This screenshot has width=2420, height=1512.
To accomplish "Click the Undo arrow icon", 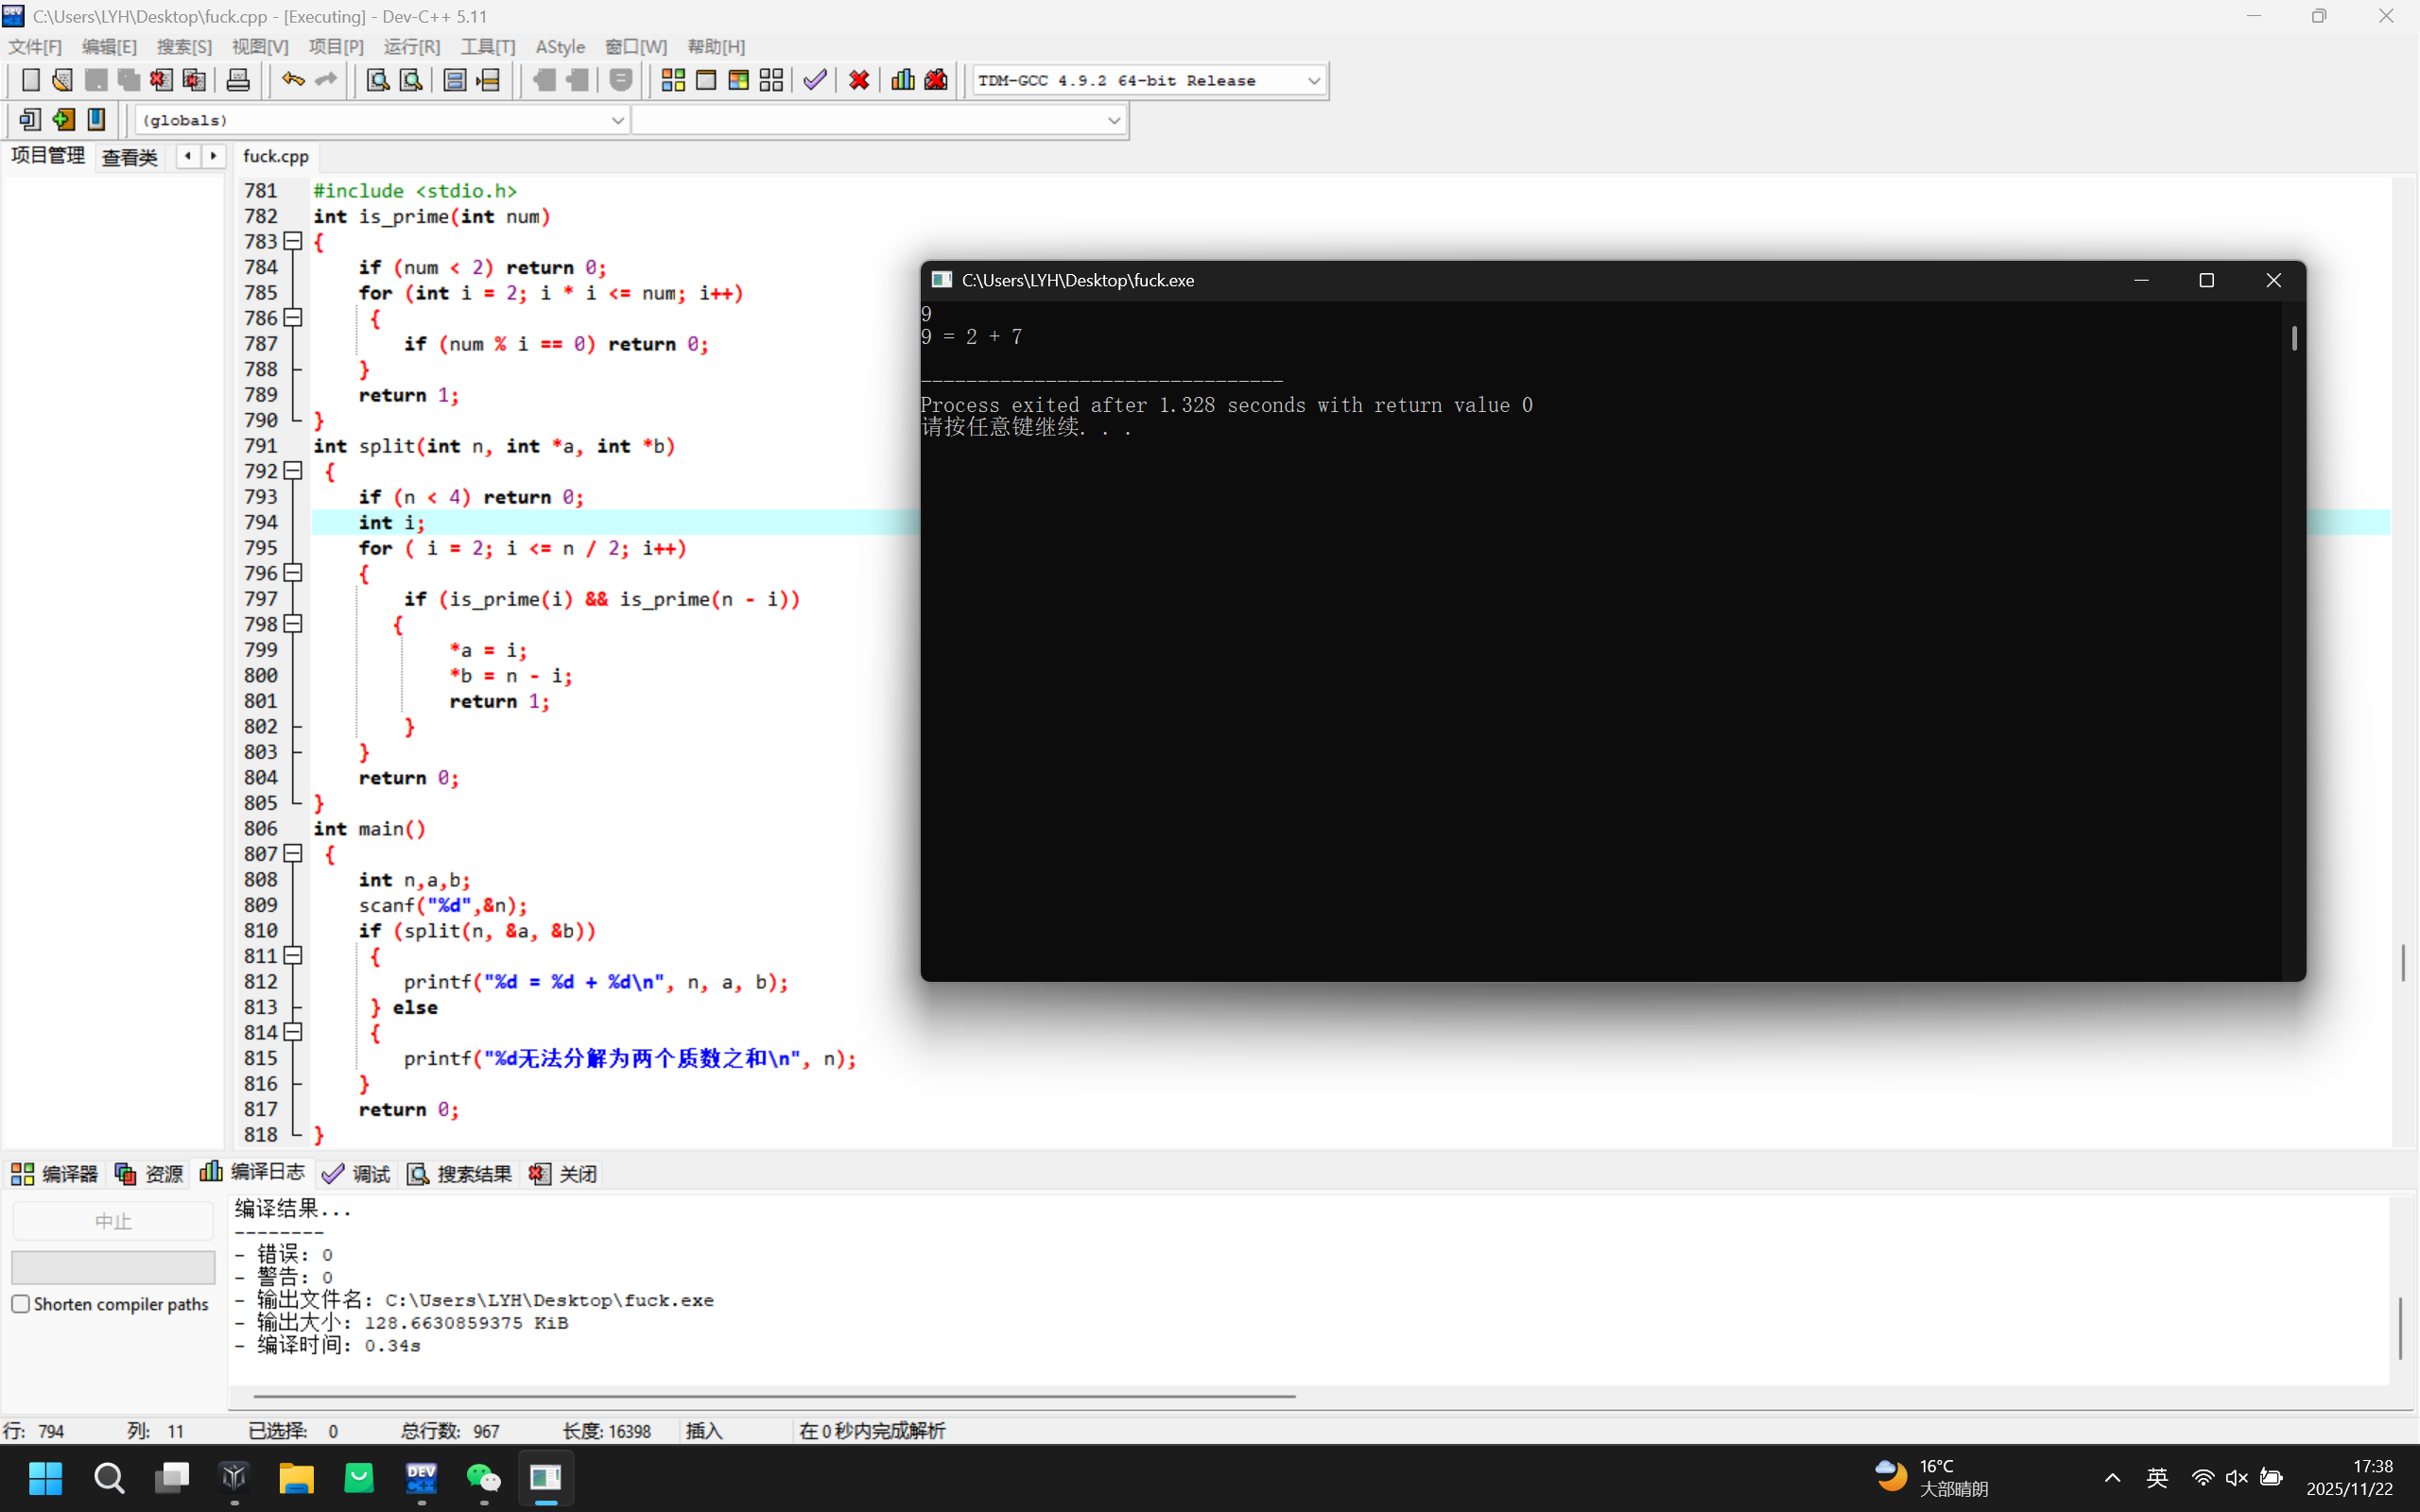I will [x=292, y=80].
